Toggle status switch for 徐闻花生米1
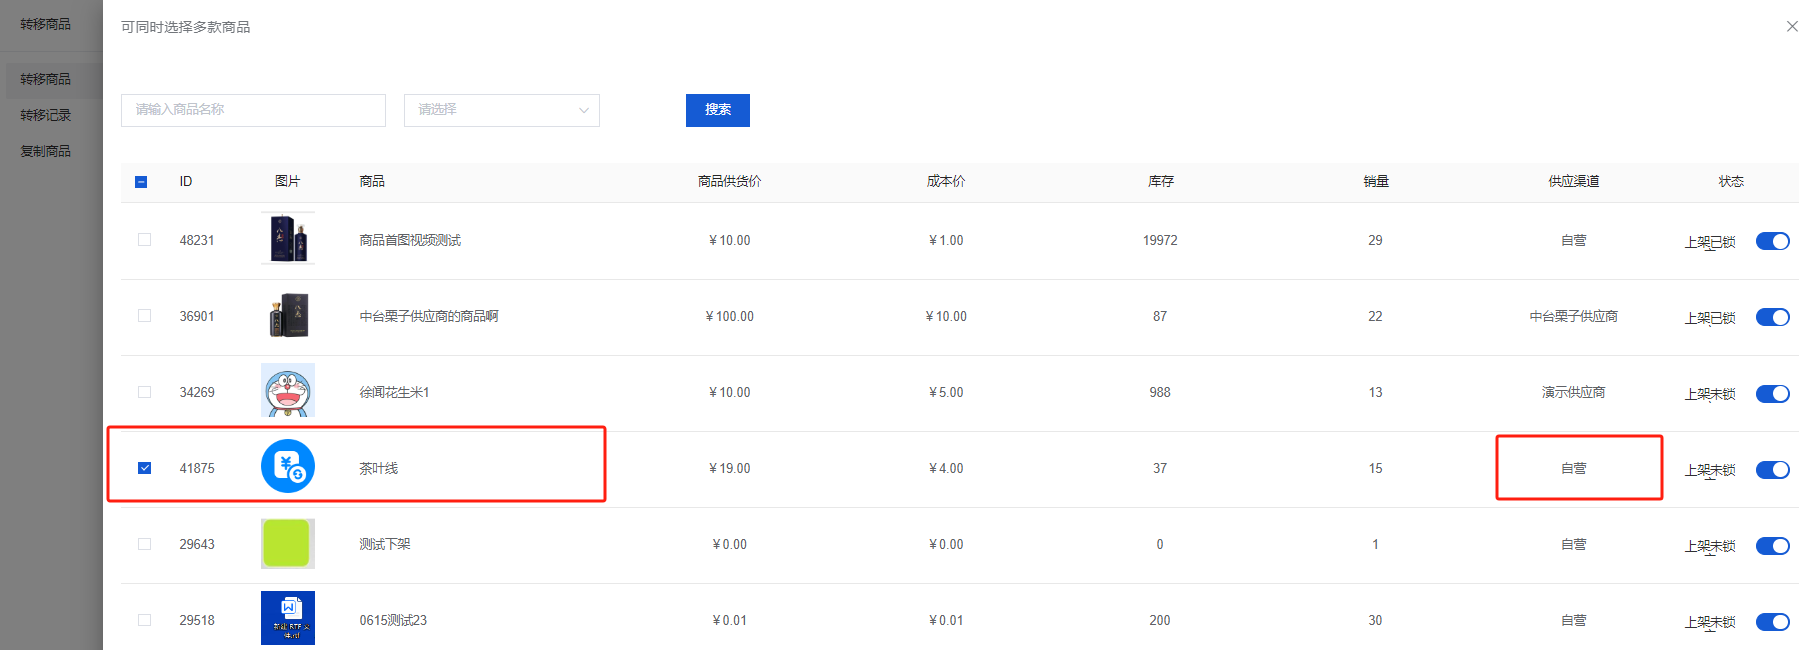Viewport: 1814px width, 650px height. point(1772,393)
